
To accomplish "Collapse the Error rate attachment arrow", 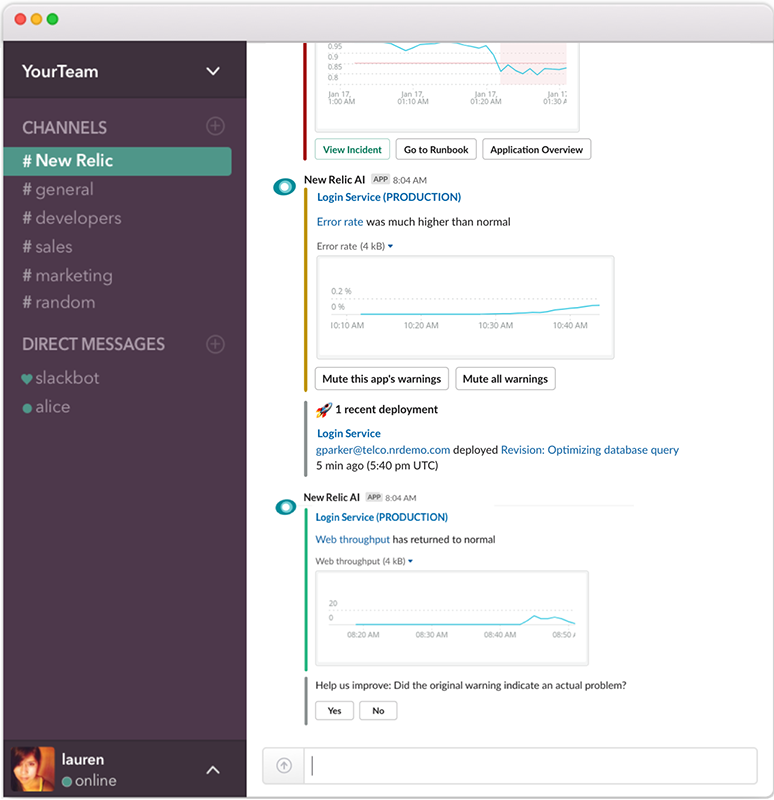I will tap(390, 246).
